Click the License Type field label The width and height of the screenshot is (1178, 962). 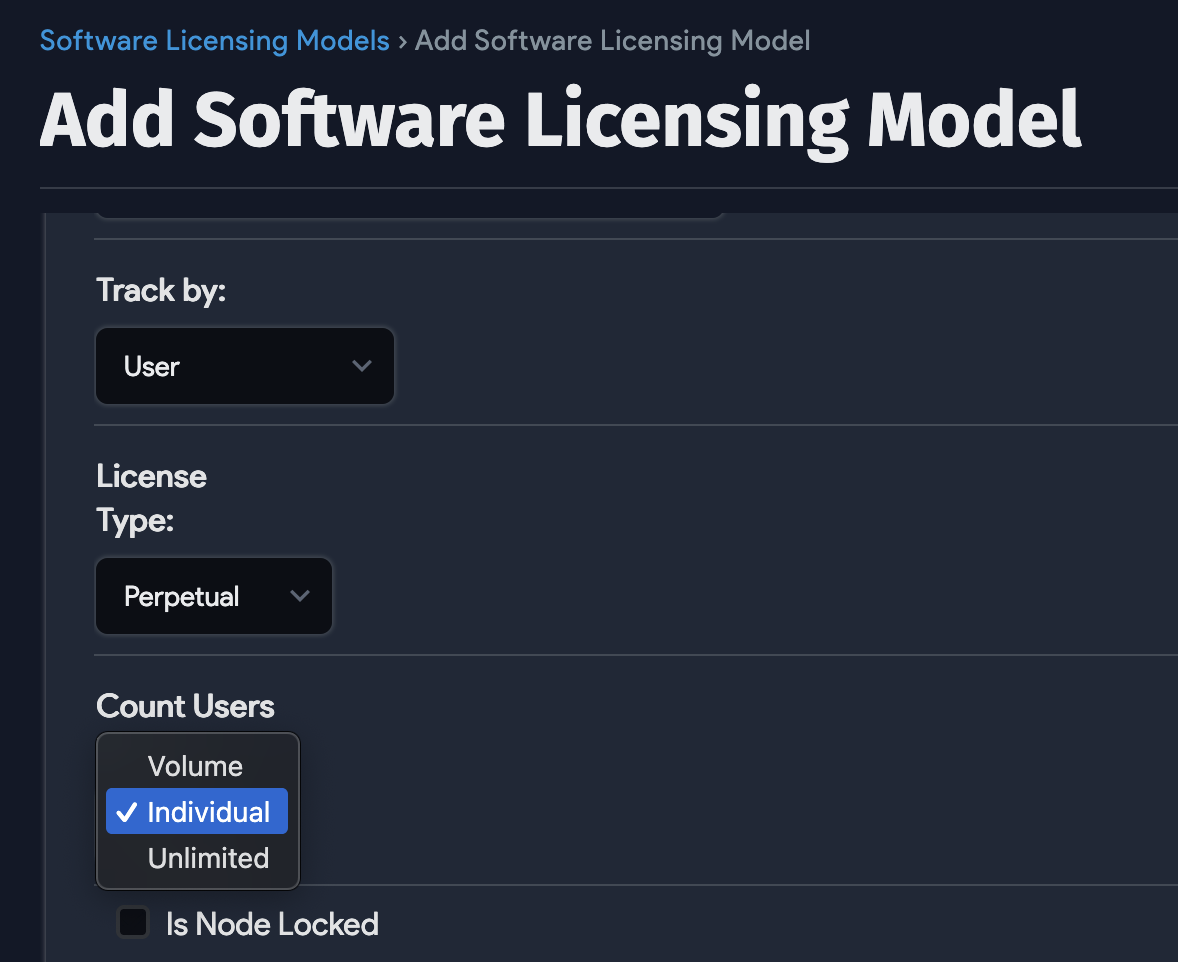coord(151,498)
